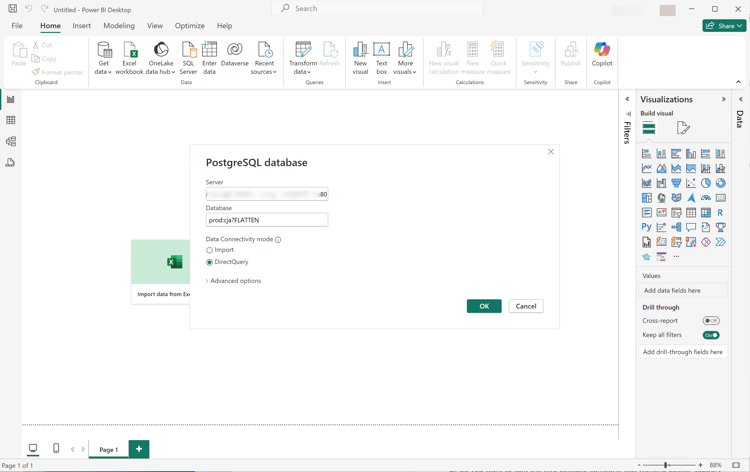
Task: Select the Gauge visual
Action: click(706, 198)
